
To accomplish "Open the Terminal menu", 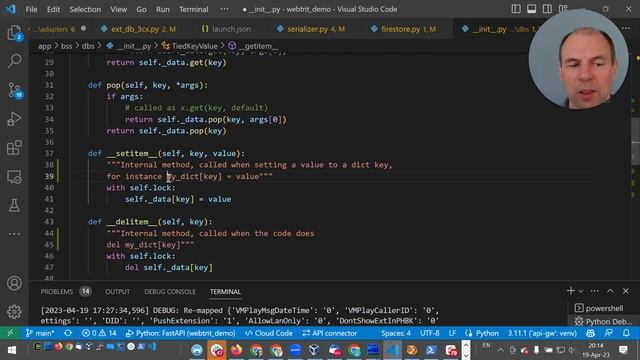I will pyautogui.click(x=193, y=9).
